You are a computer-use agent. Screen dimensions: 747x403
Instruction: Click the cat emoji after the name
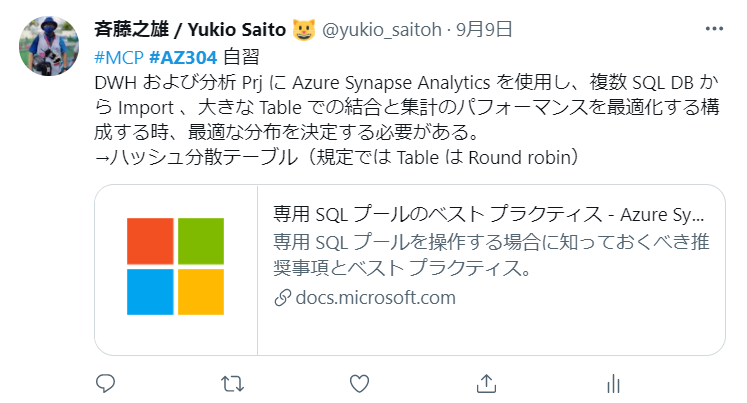(304, 30)
